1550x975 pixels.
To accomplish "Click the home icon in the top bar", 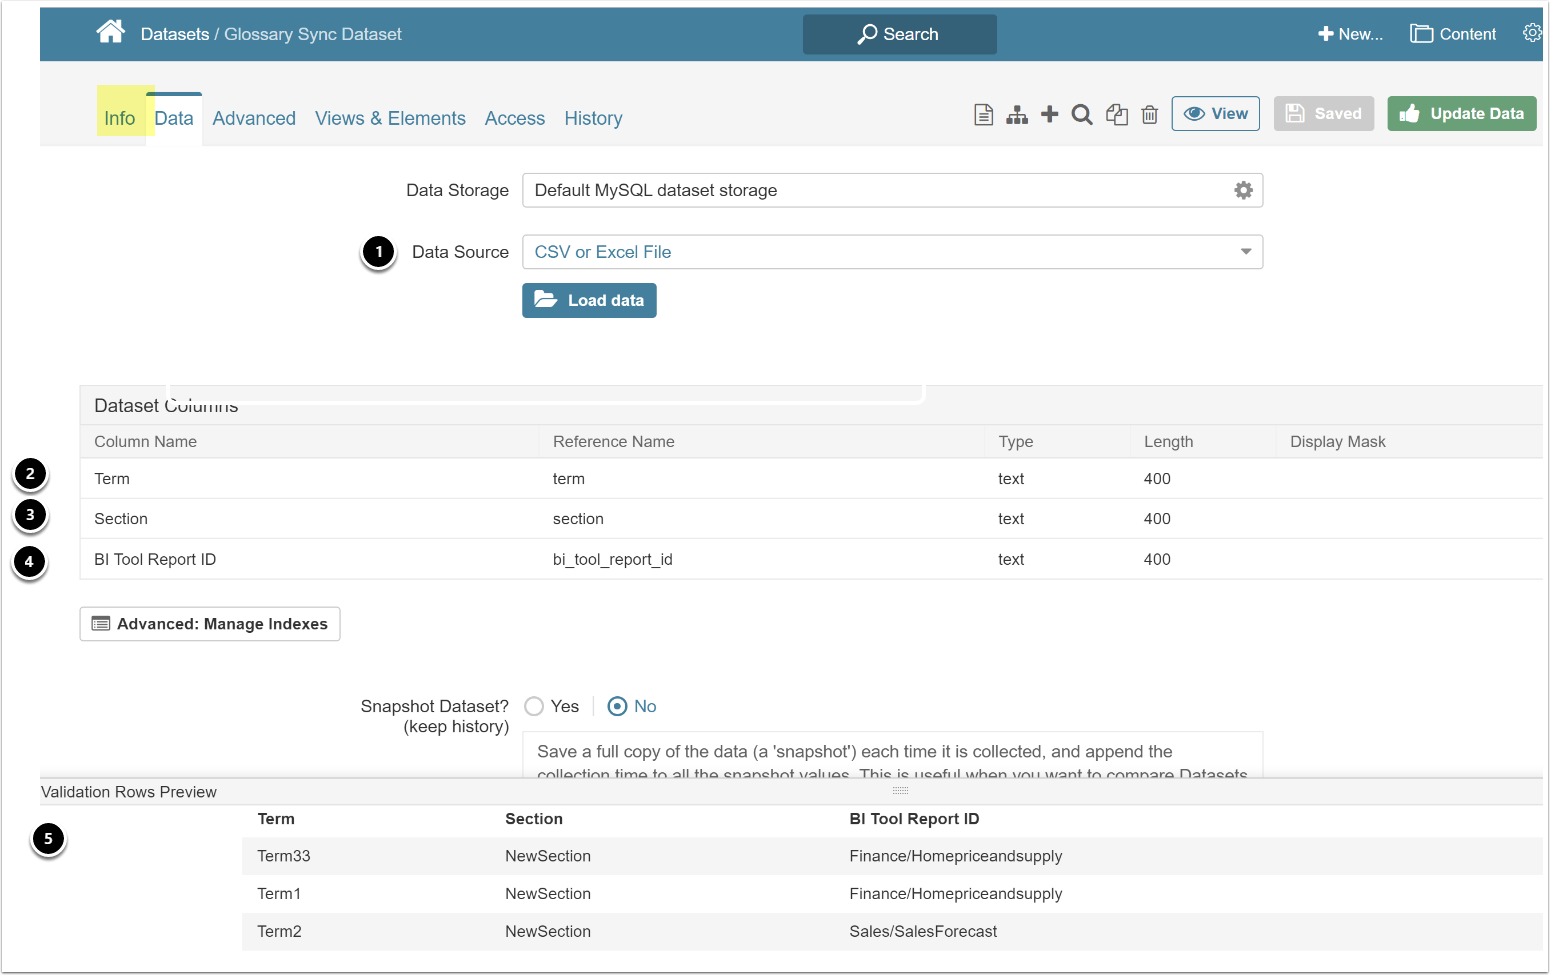I will (x=111, y=31).
